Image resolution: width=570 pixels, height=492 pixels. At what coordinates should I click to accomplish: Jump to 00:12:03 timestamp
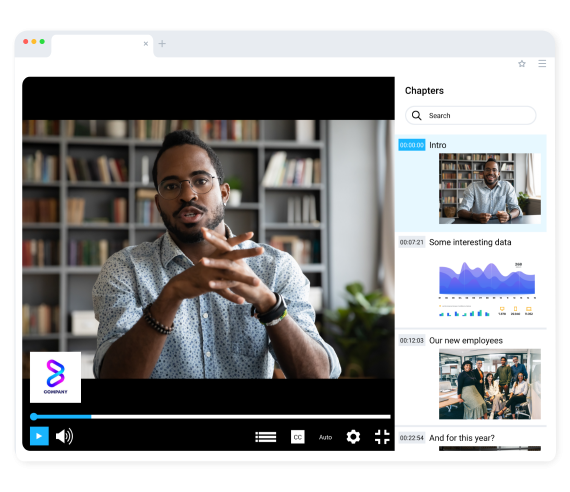tap(412, 340)
